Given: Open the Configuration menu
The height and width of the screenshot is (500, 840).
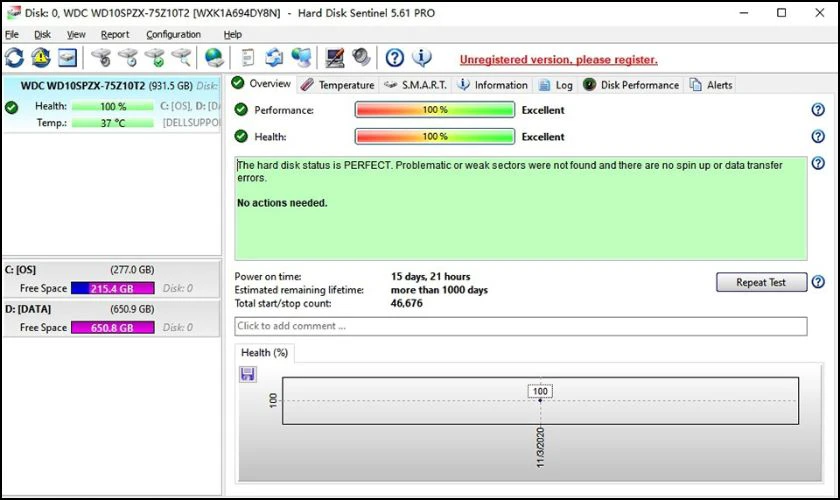Looking at the screenshot, I should (174, 34).
